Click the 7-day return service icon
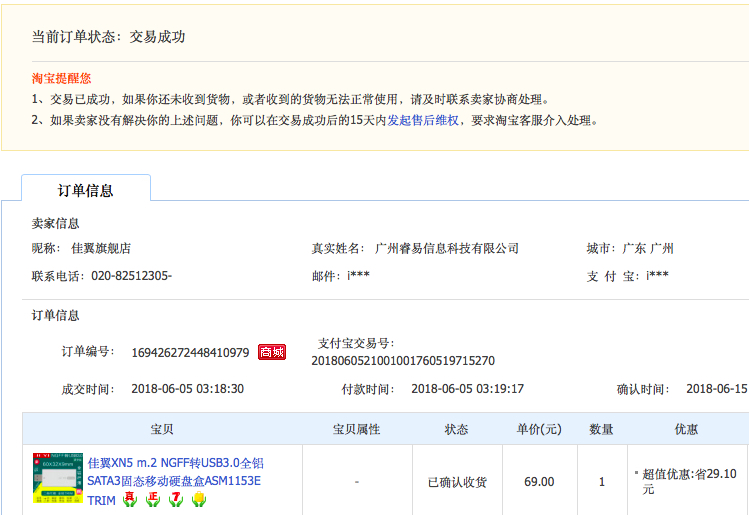This screenshot has height=515, width=749. click(x=176, y=499)
